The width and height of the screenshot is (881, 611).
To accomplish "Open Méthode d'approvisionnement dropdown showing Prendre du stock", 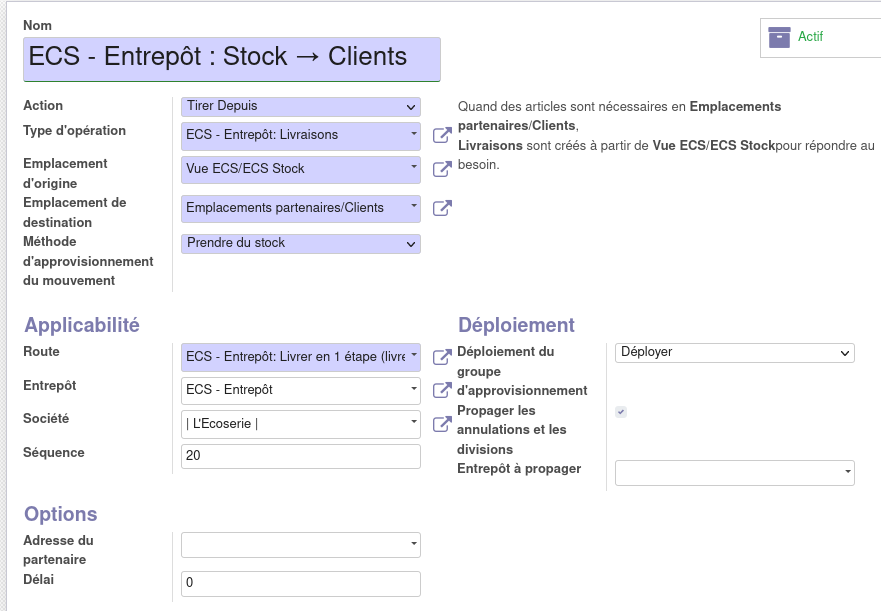I will [300, 243].
